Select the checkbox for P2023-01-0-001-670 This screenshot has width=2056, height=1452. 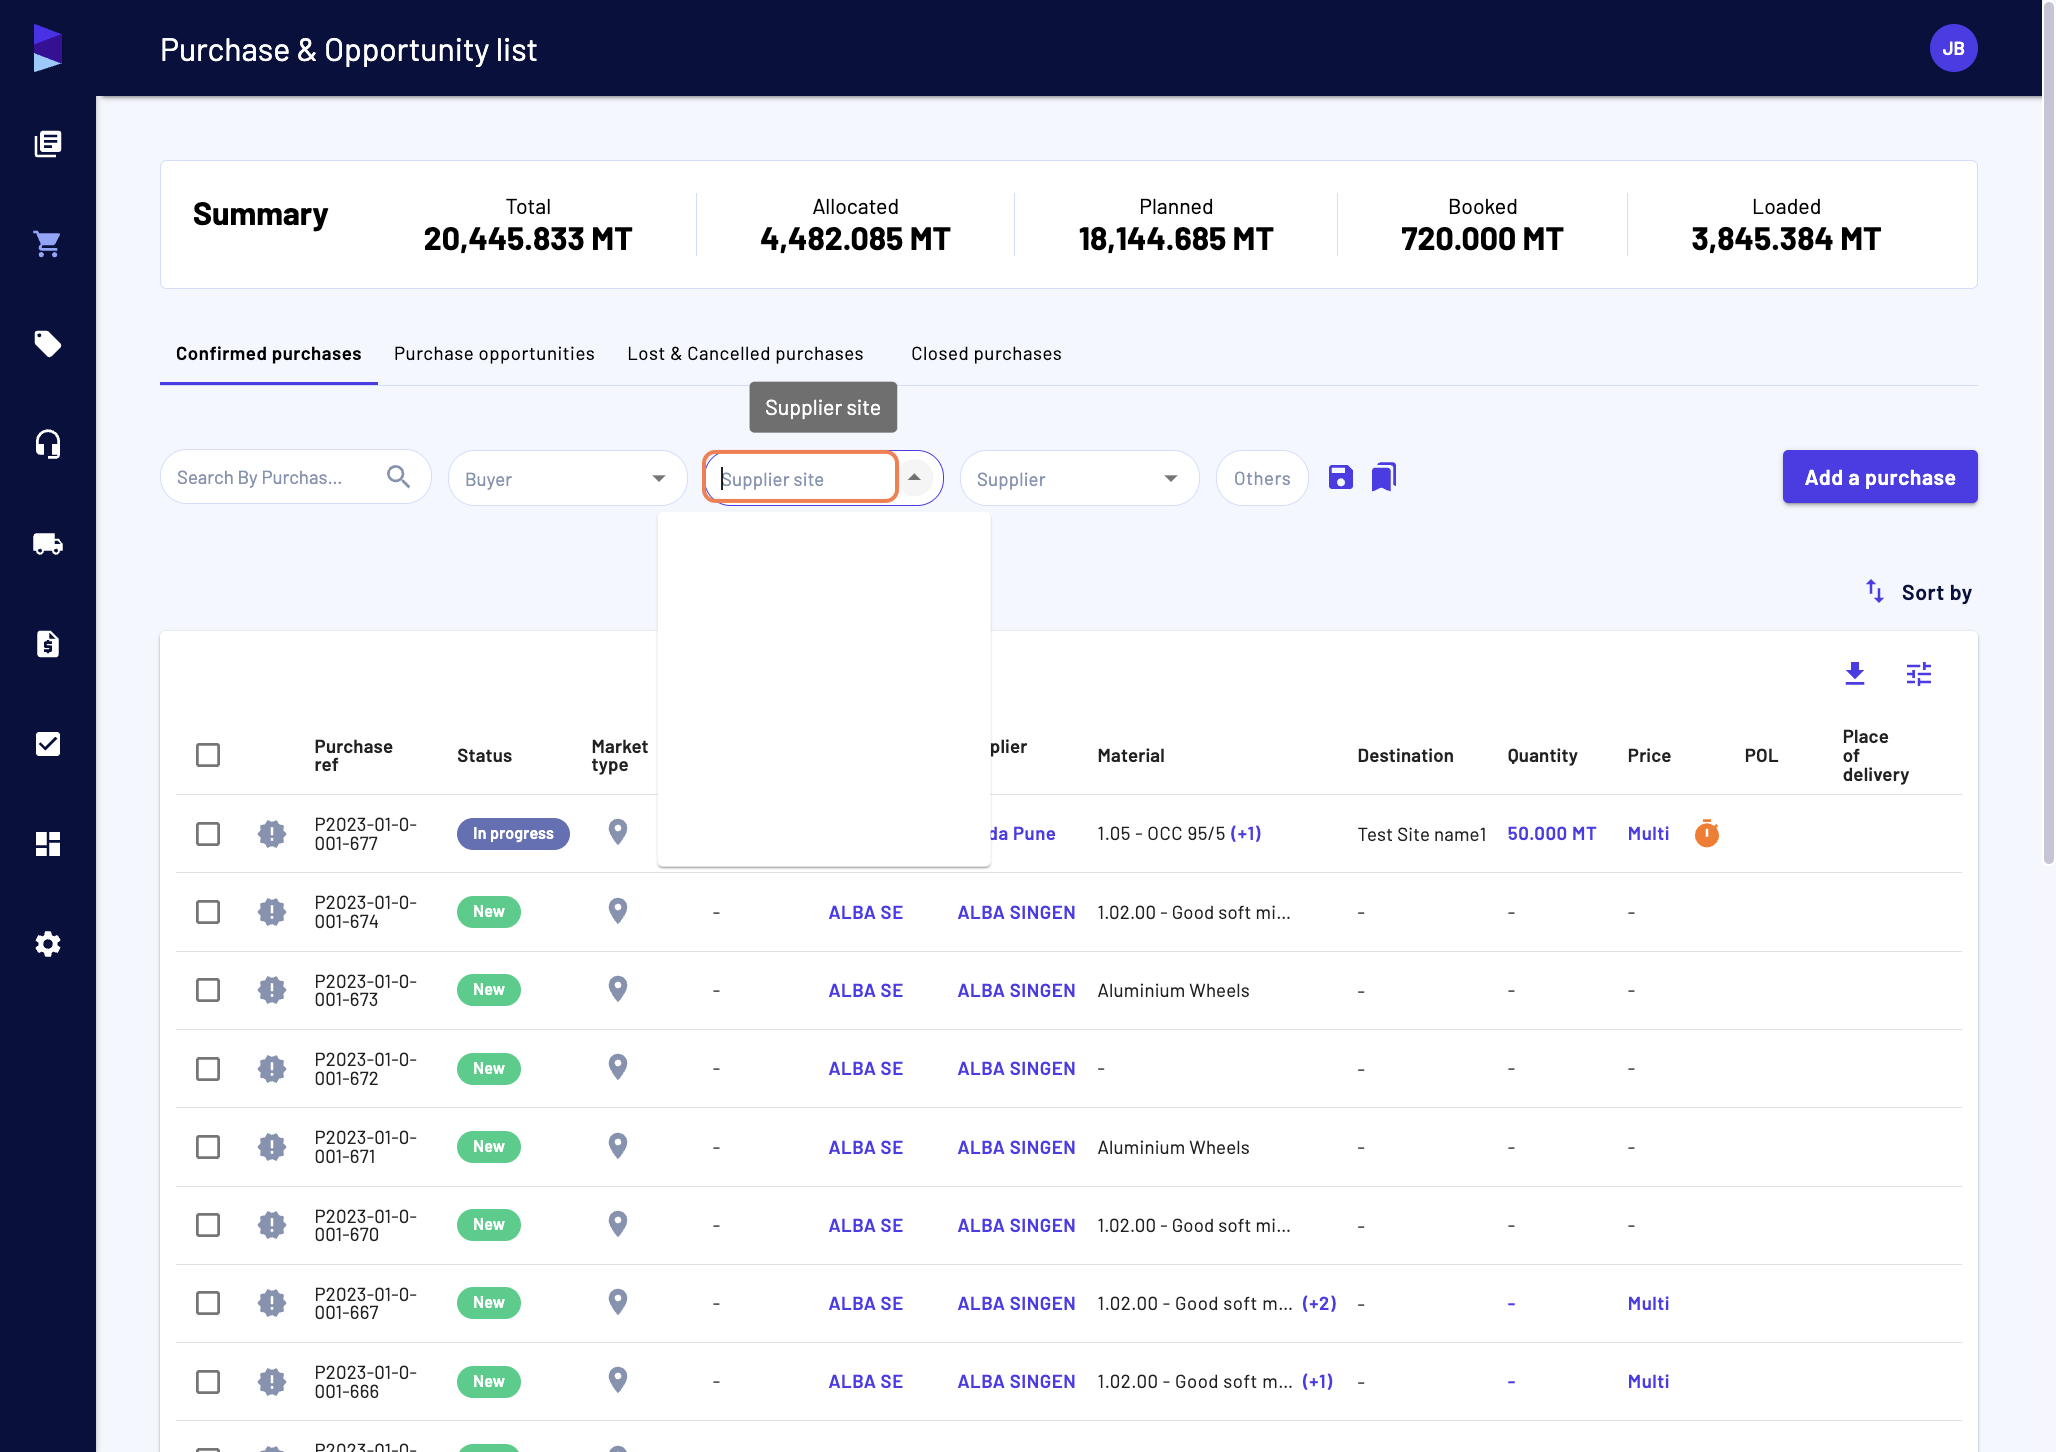point(208,1225)
